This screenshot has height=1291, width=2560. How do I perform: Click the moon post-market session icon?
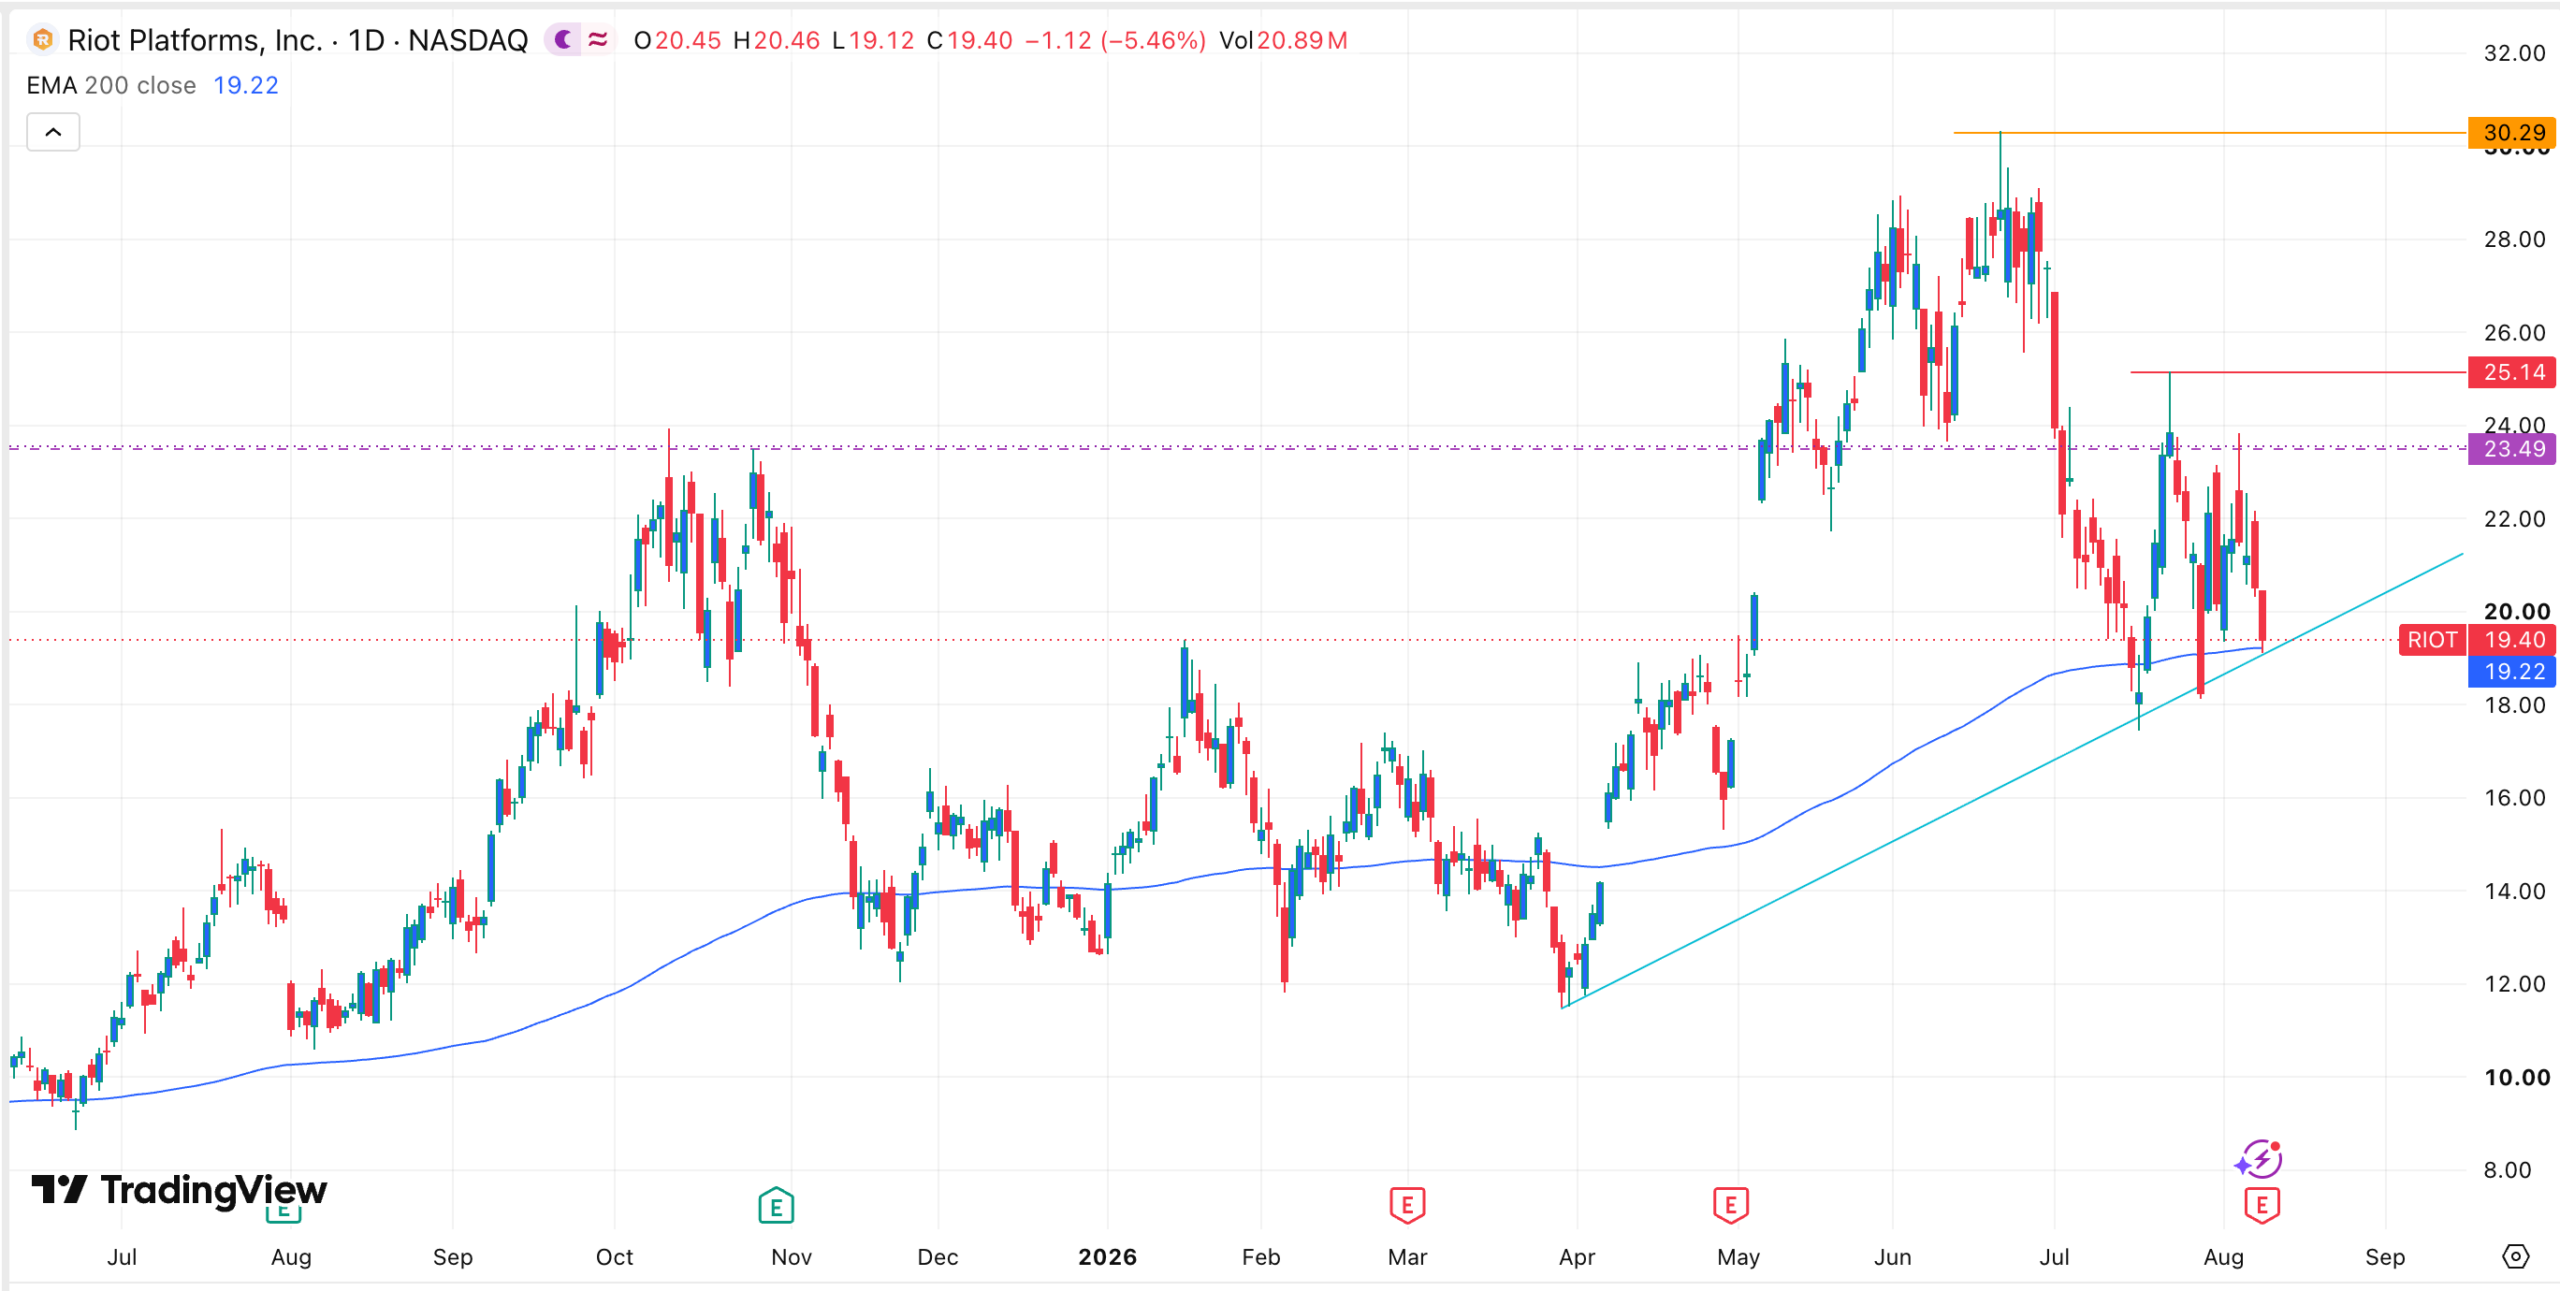coord(564,40)
